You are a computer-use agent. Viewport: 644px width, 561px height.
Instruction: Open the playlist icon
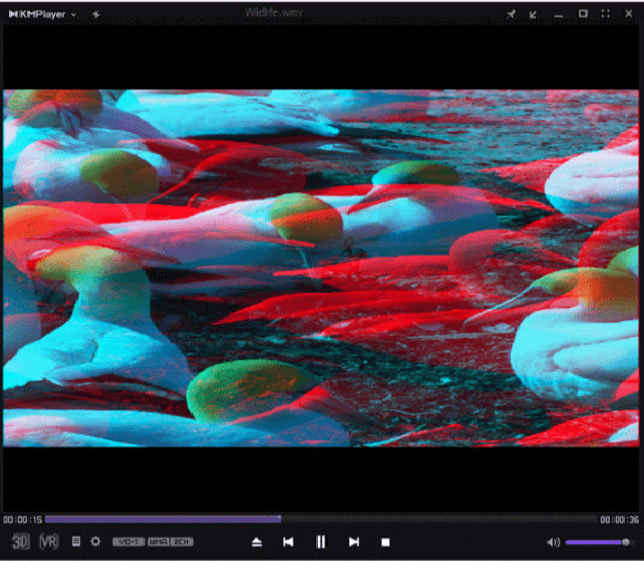tap(76, 542)
